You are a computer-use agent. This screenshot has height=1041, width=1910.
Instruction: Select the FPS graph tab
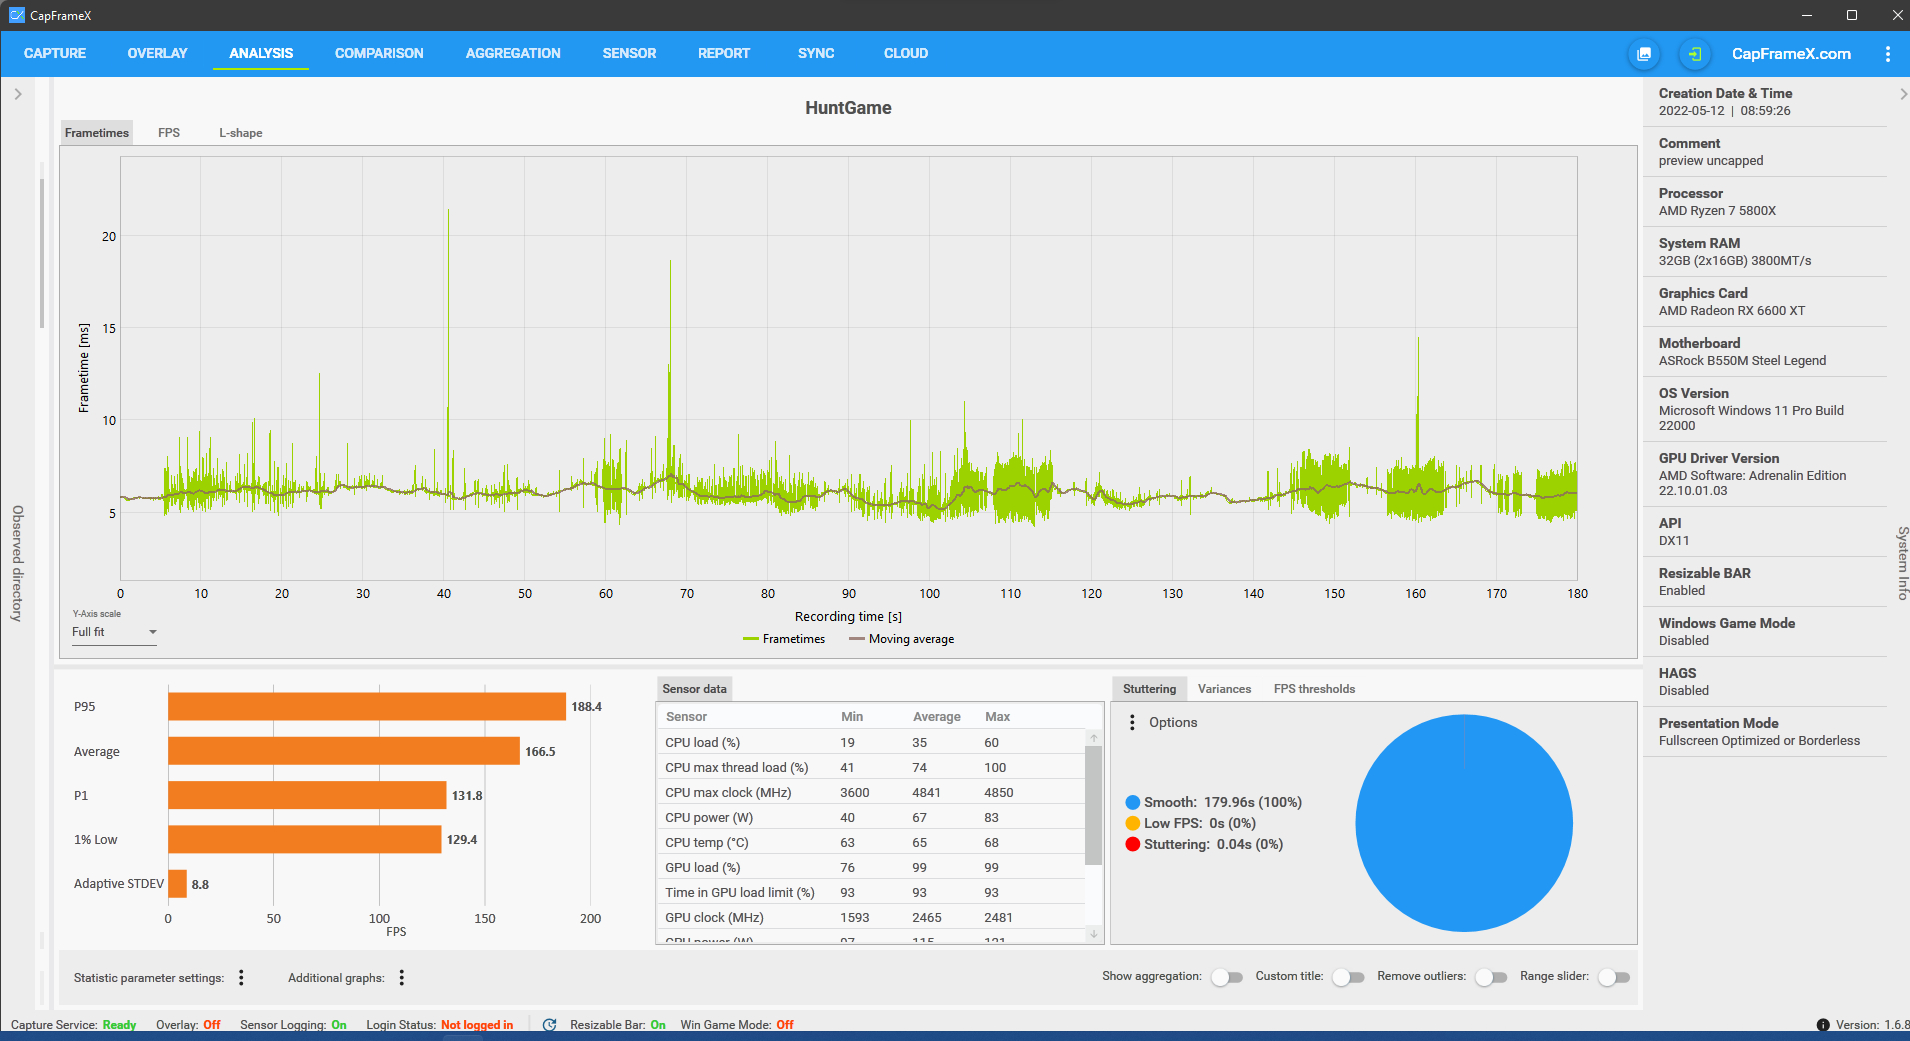pyautogui.click(x=169, y=133)
